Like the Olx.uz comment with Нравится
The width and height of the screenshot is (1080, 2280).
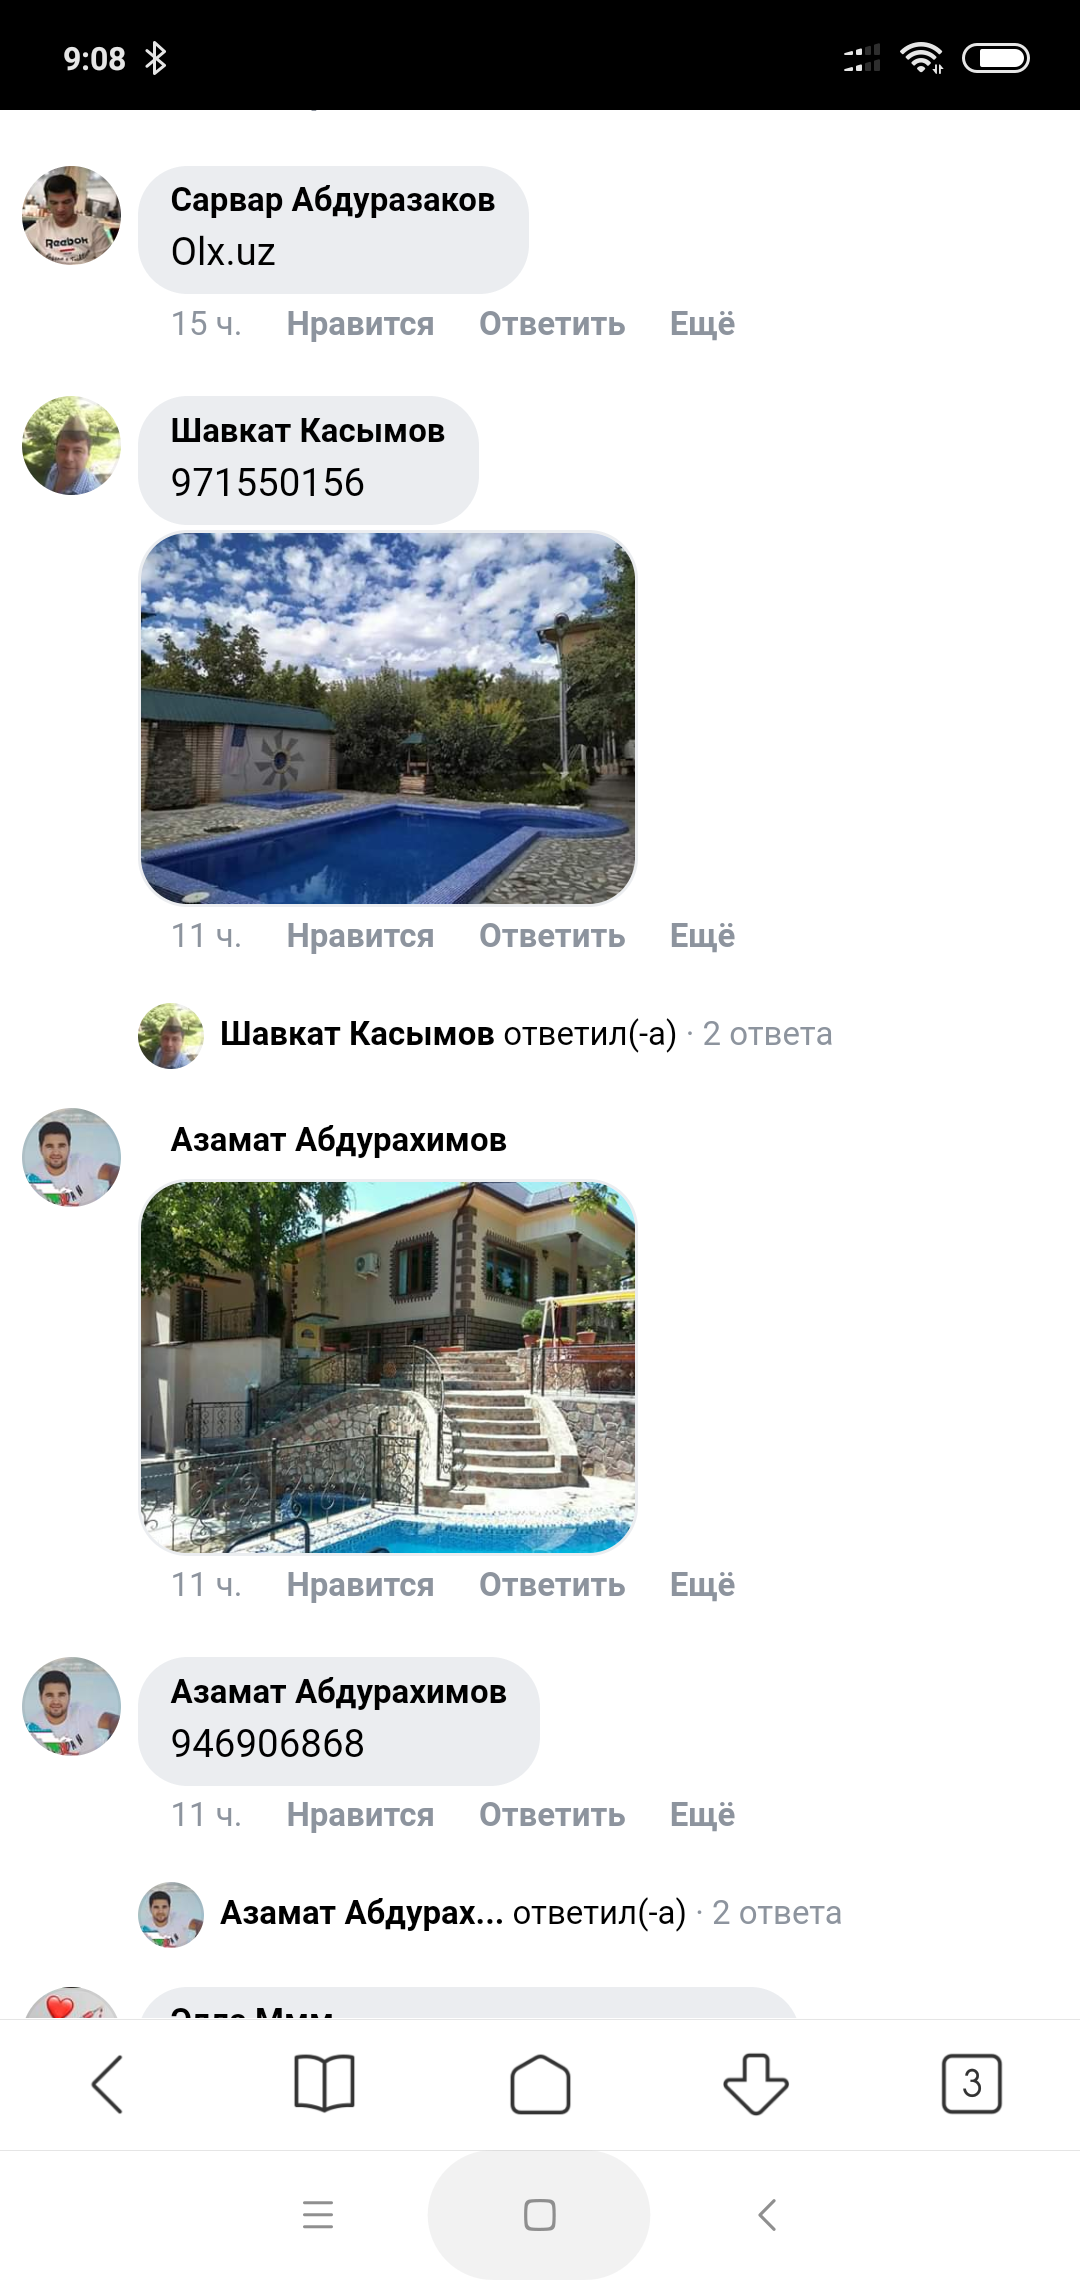click(x=360, y=324)
